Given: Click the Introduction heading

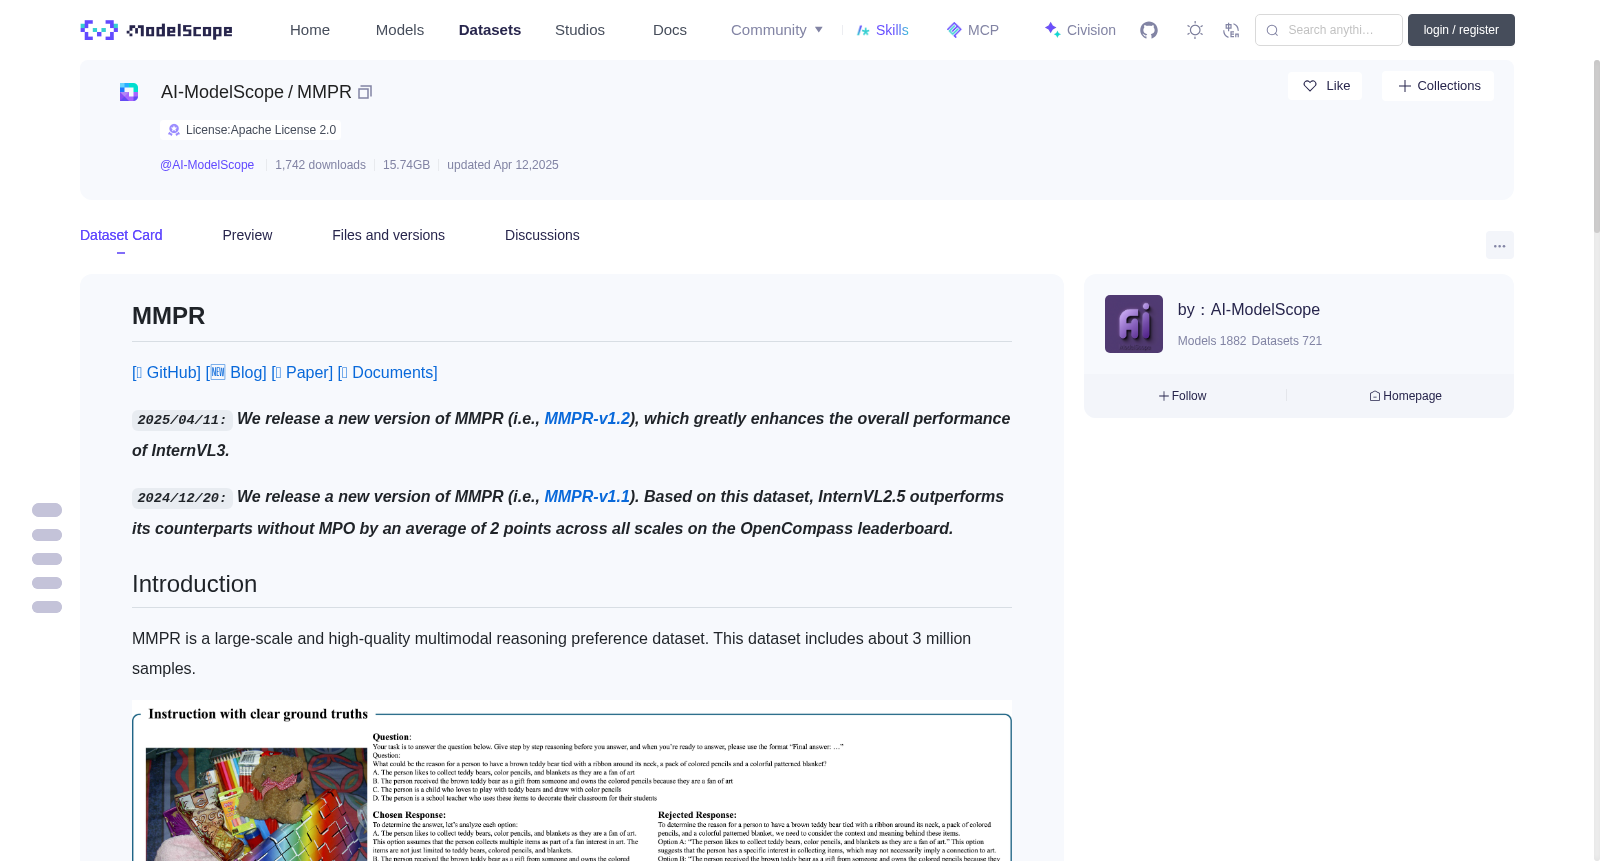Looking at the screenshot, I should coord(194,584).
